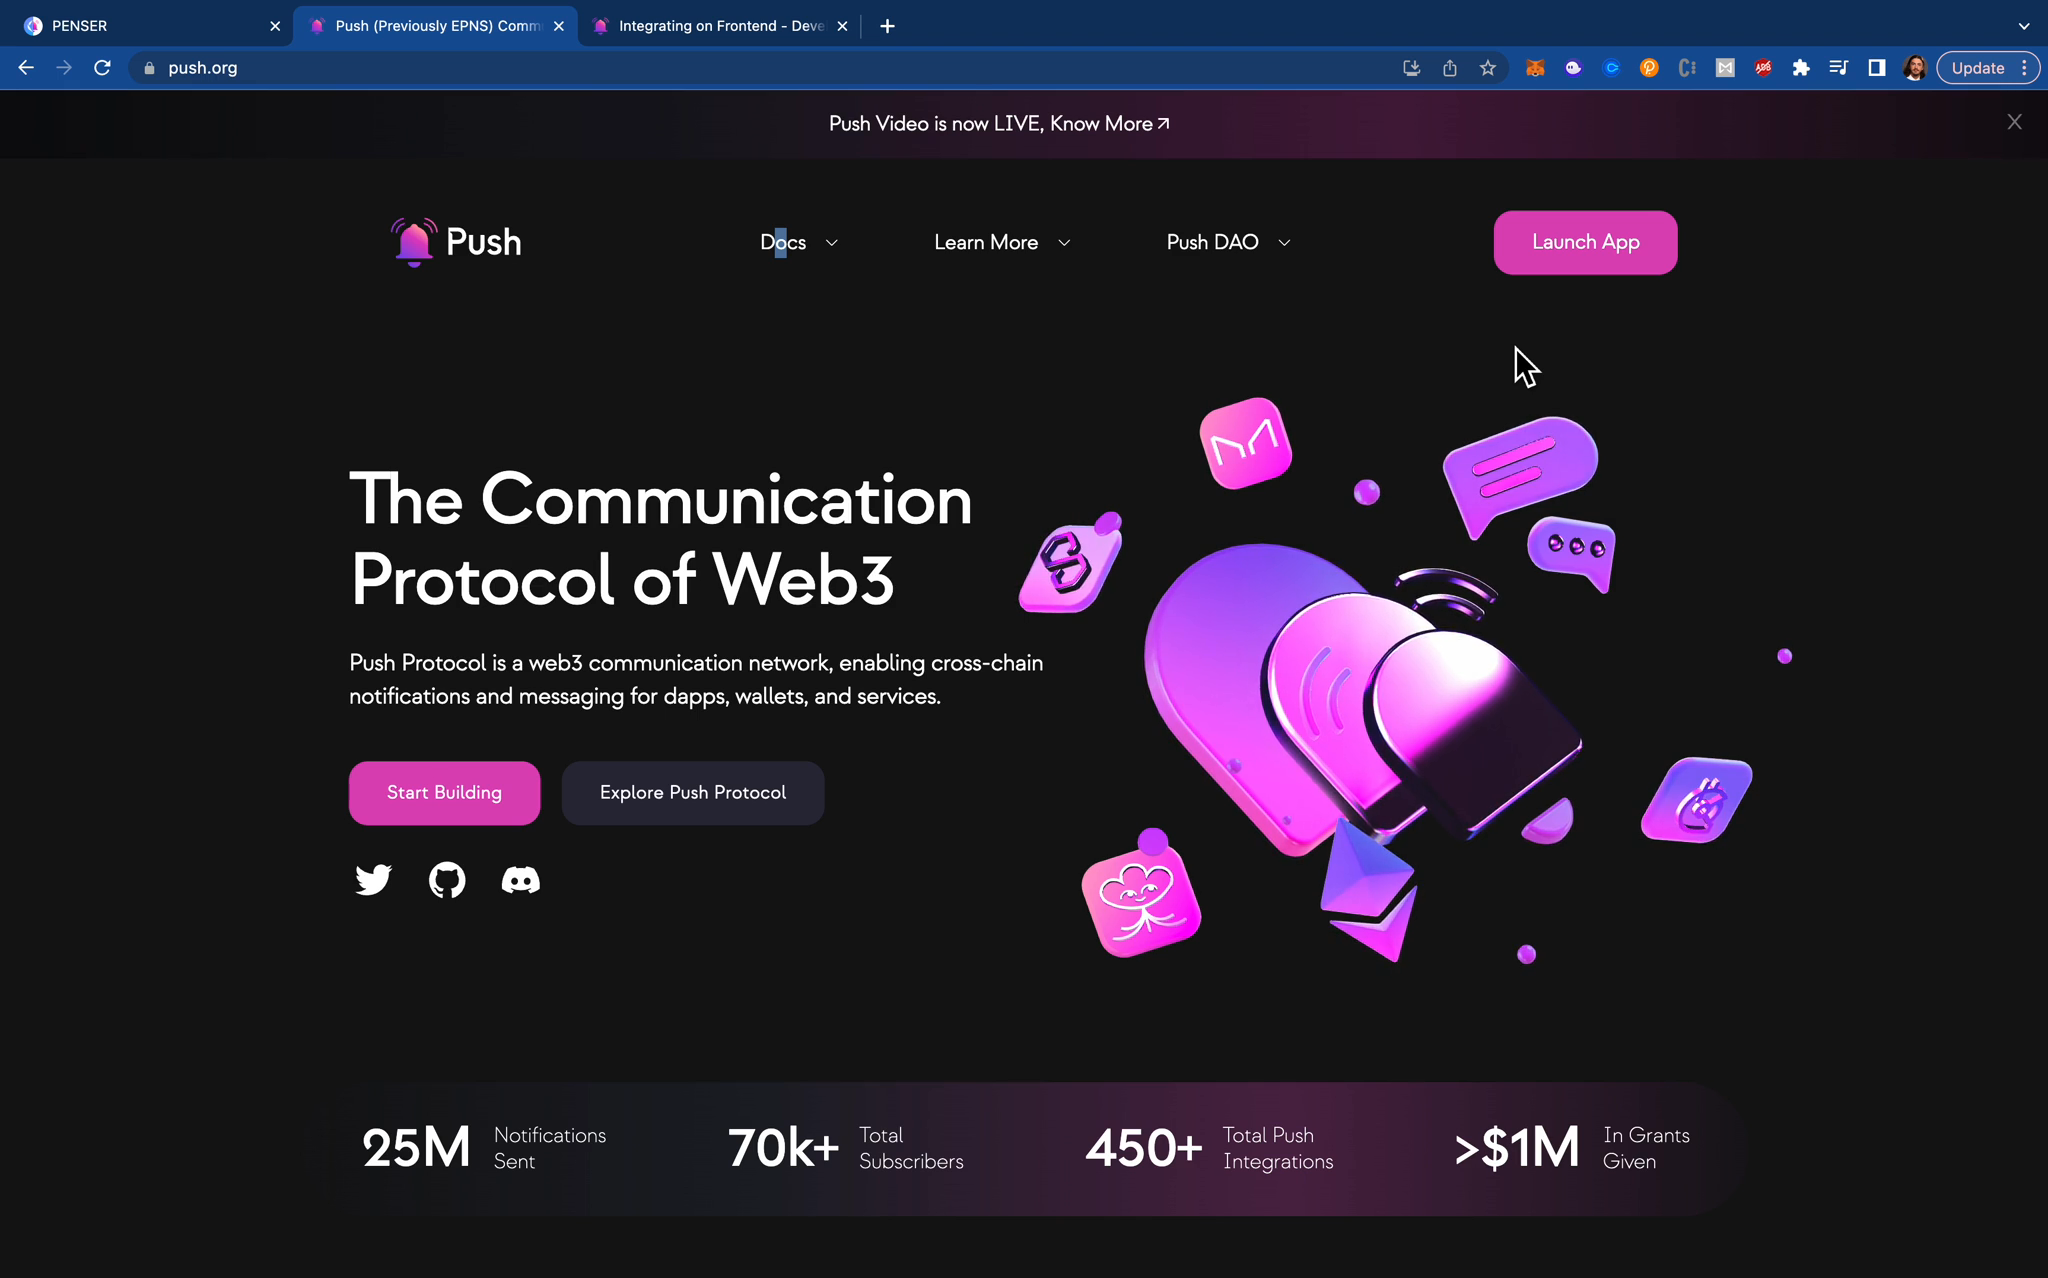Open the orange P extension icon

[1649, 68]
